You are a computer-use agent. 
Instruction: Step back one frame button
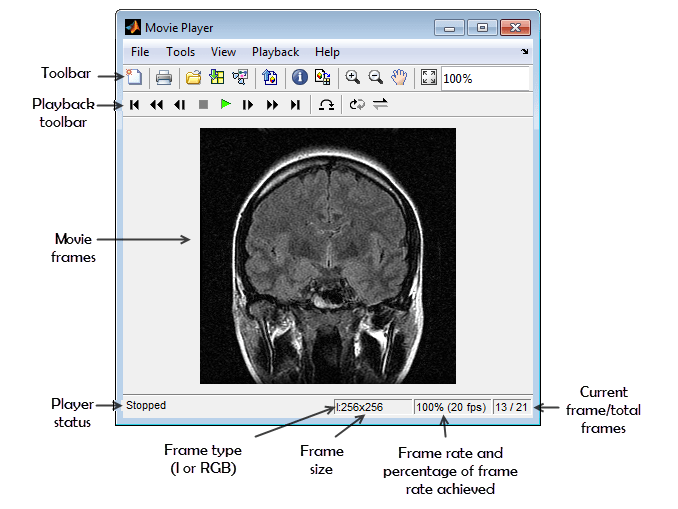[x=179, y=105]
